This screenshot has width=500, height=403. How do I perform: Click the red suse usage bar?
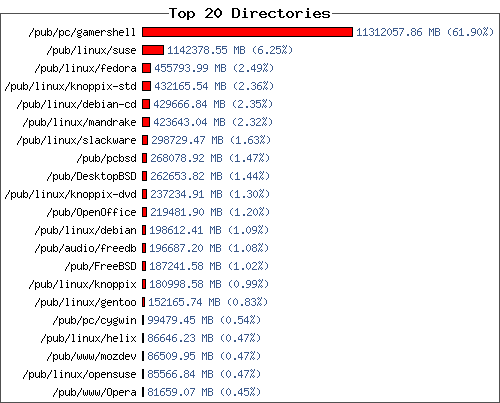tap(153, 50)
